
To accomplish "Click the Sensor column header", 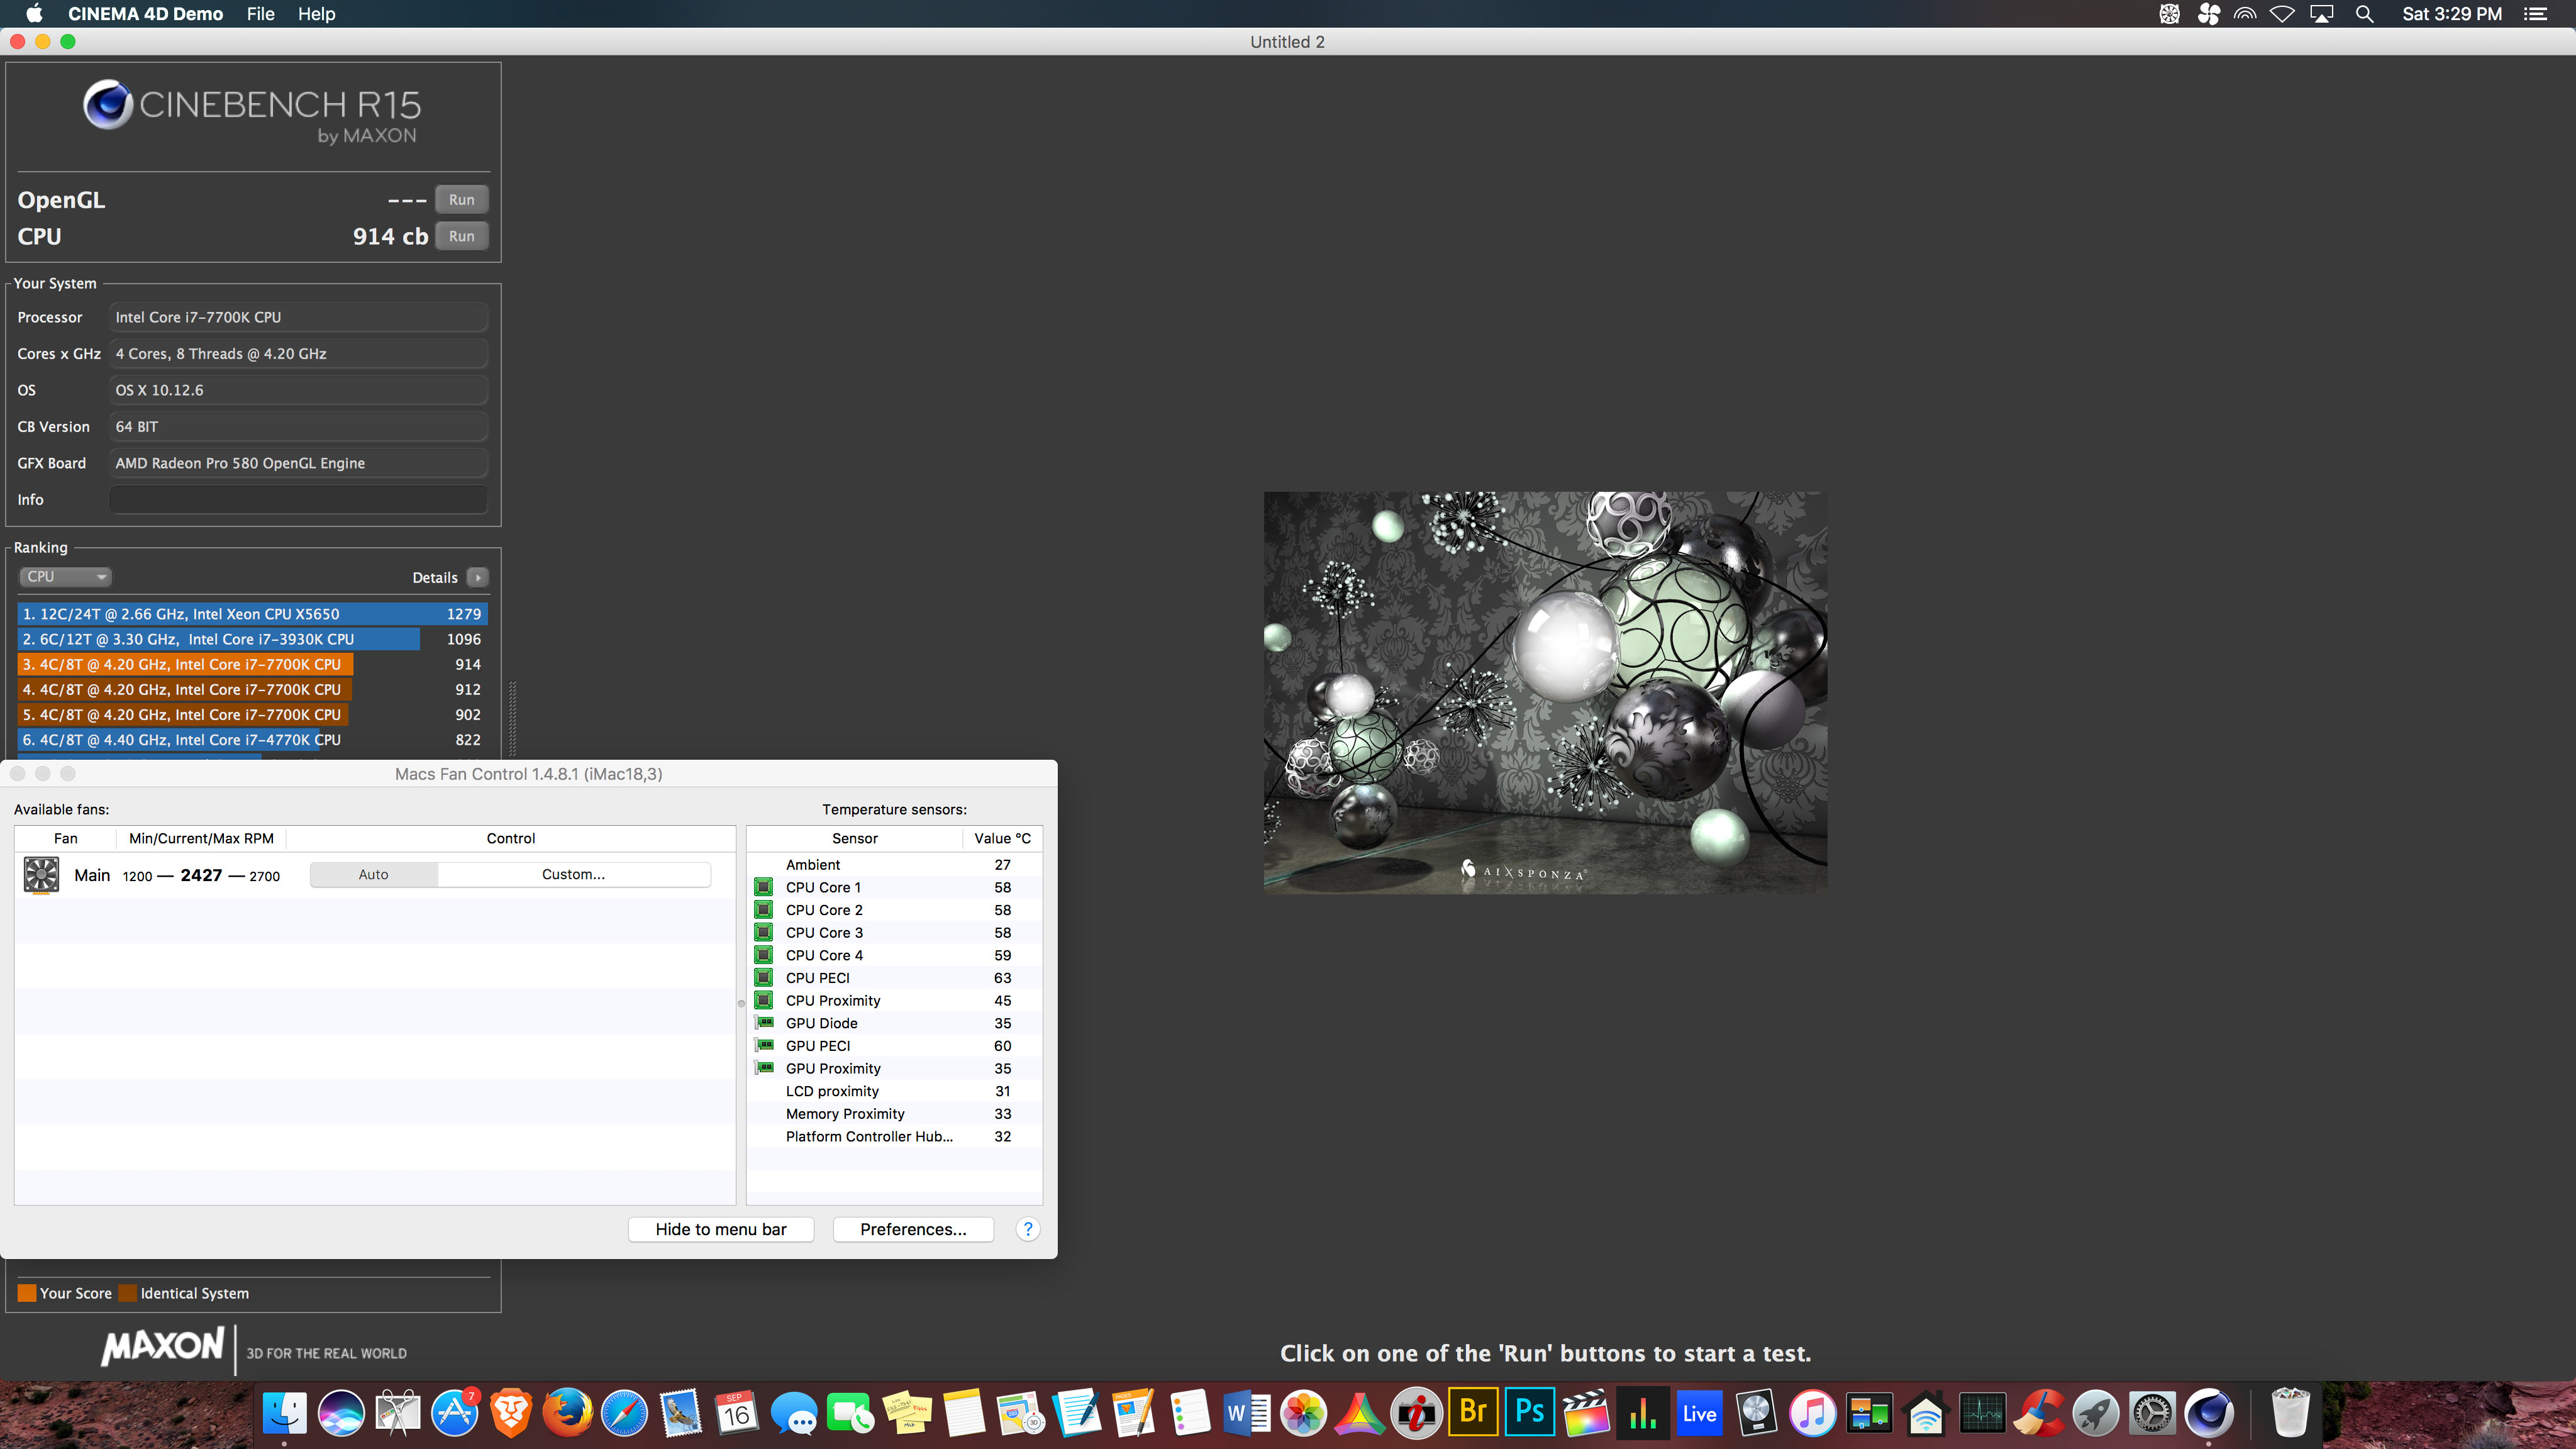I will (x=855, y=838).
